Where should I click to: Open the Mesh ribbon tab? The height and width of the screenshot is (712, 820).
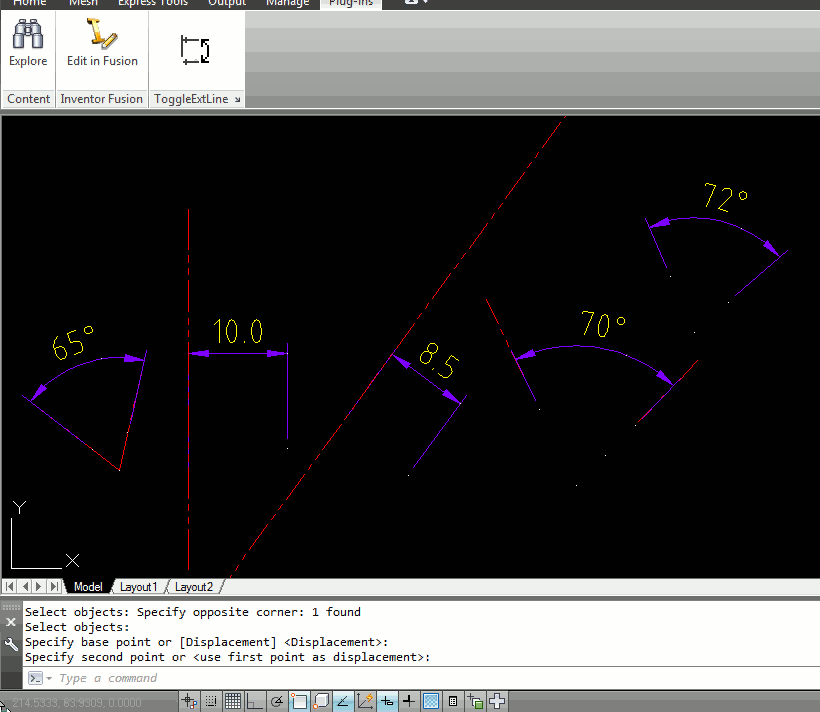[83, 3]
